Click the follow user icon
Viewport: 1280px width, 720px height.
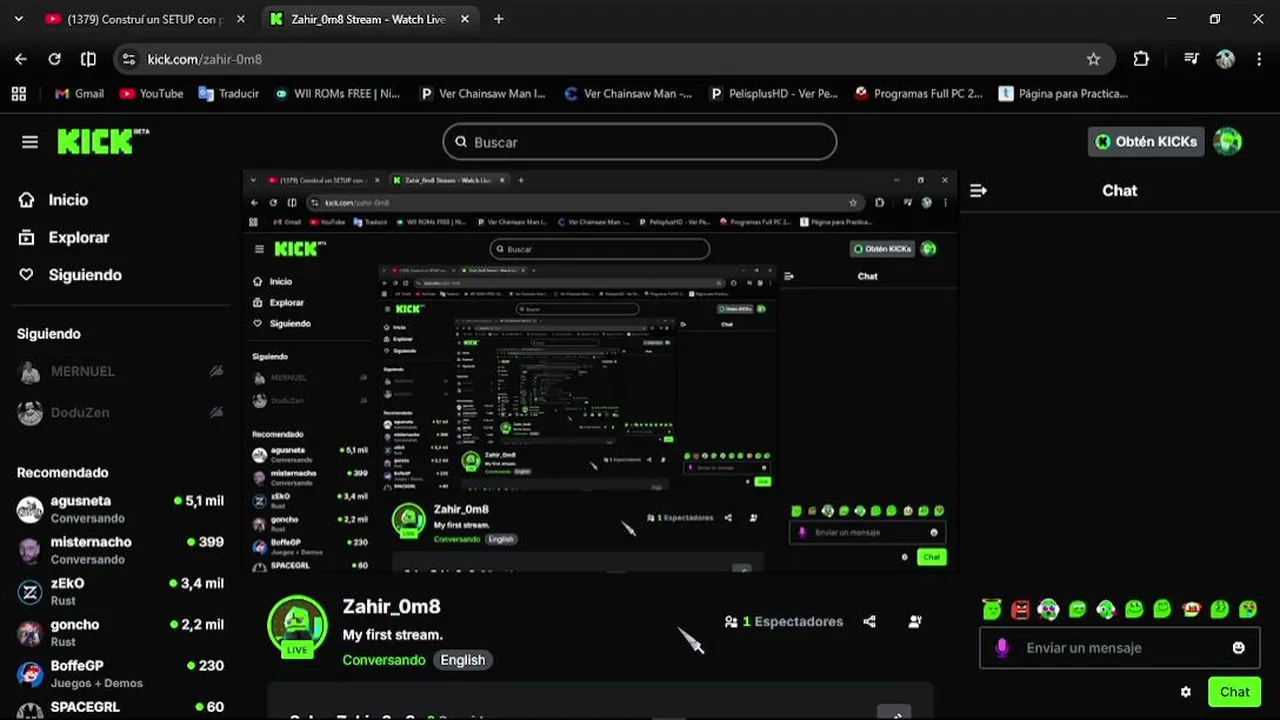coord(914,621)
